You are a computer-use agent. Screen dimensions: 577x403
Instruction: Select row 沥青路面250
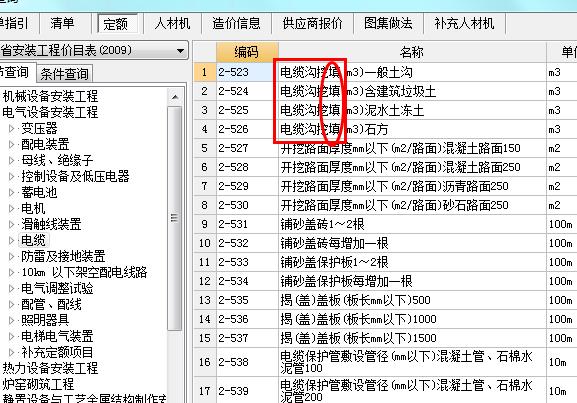coord(412,187)
